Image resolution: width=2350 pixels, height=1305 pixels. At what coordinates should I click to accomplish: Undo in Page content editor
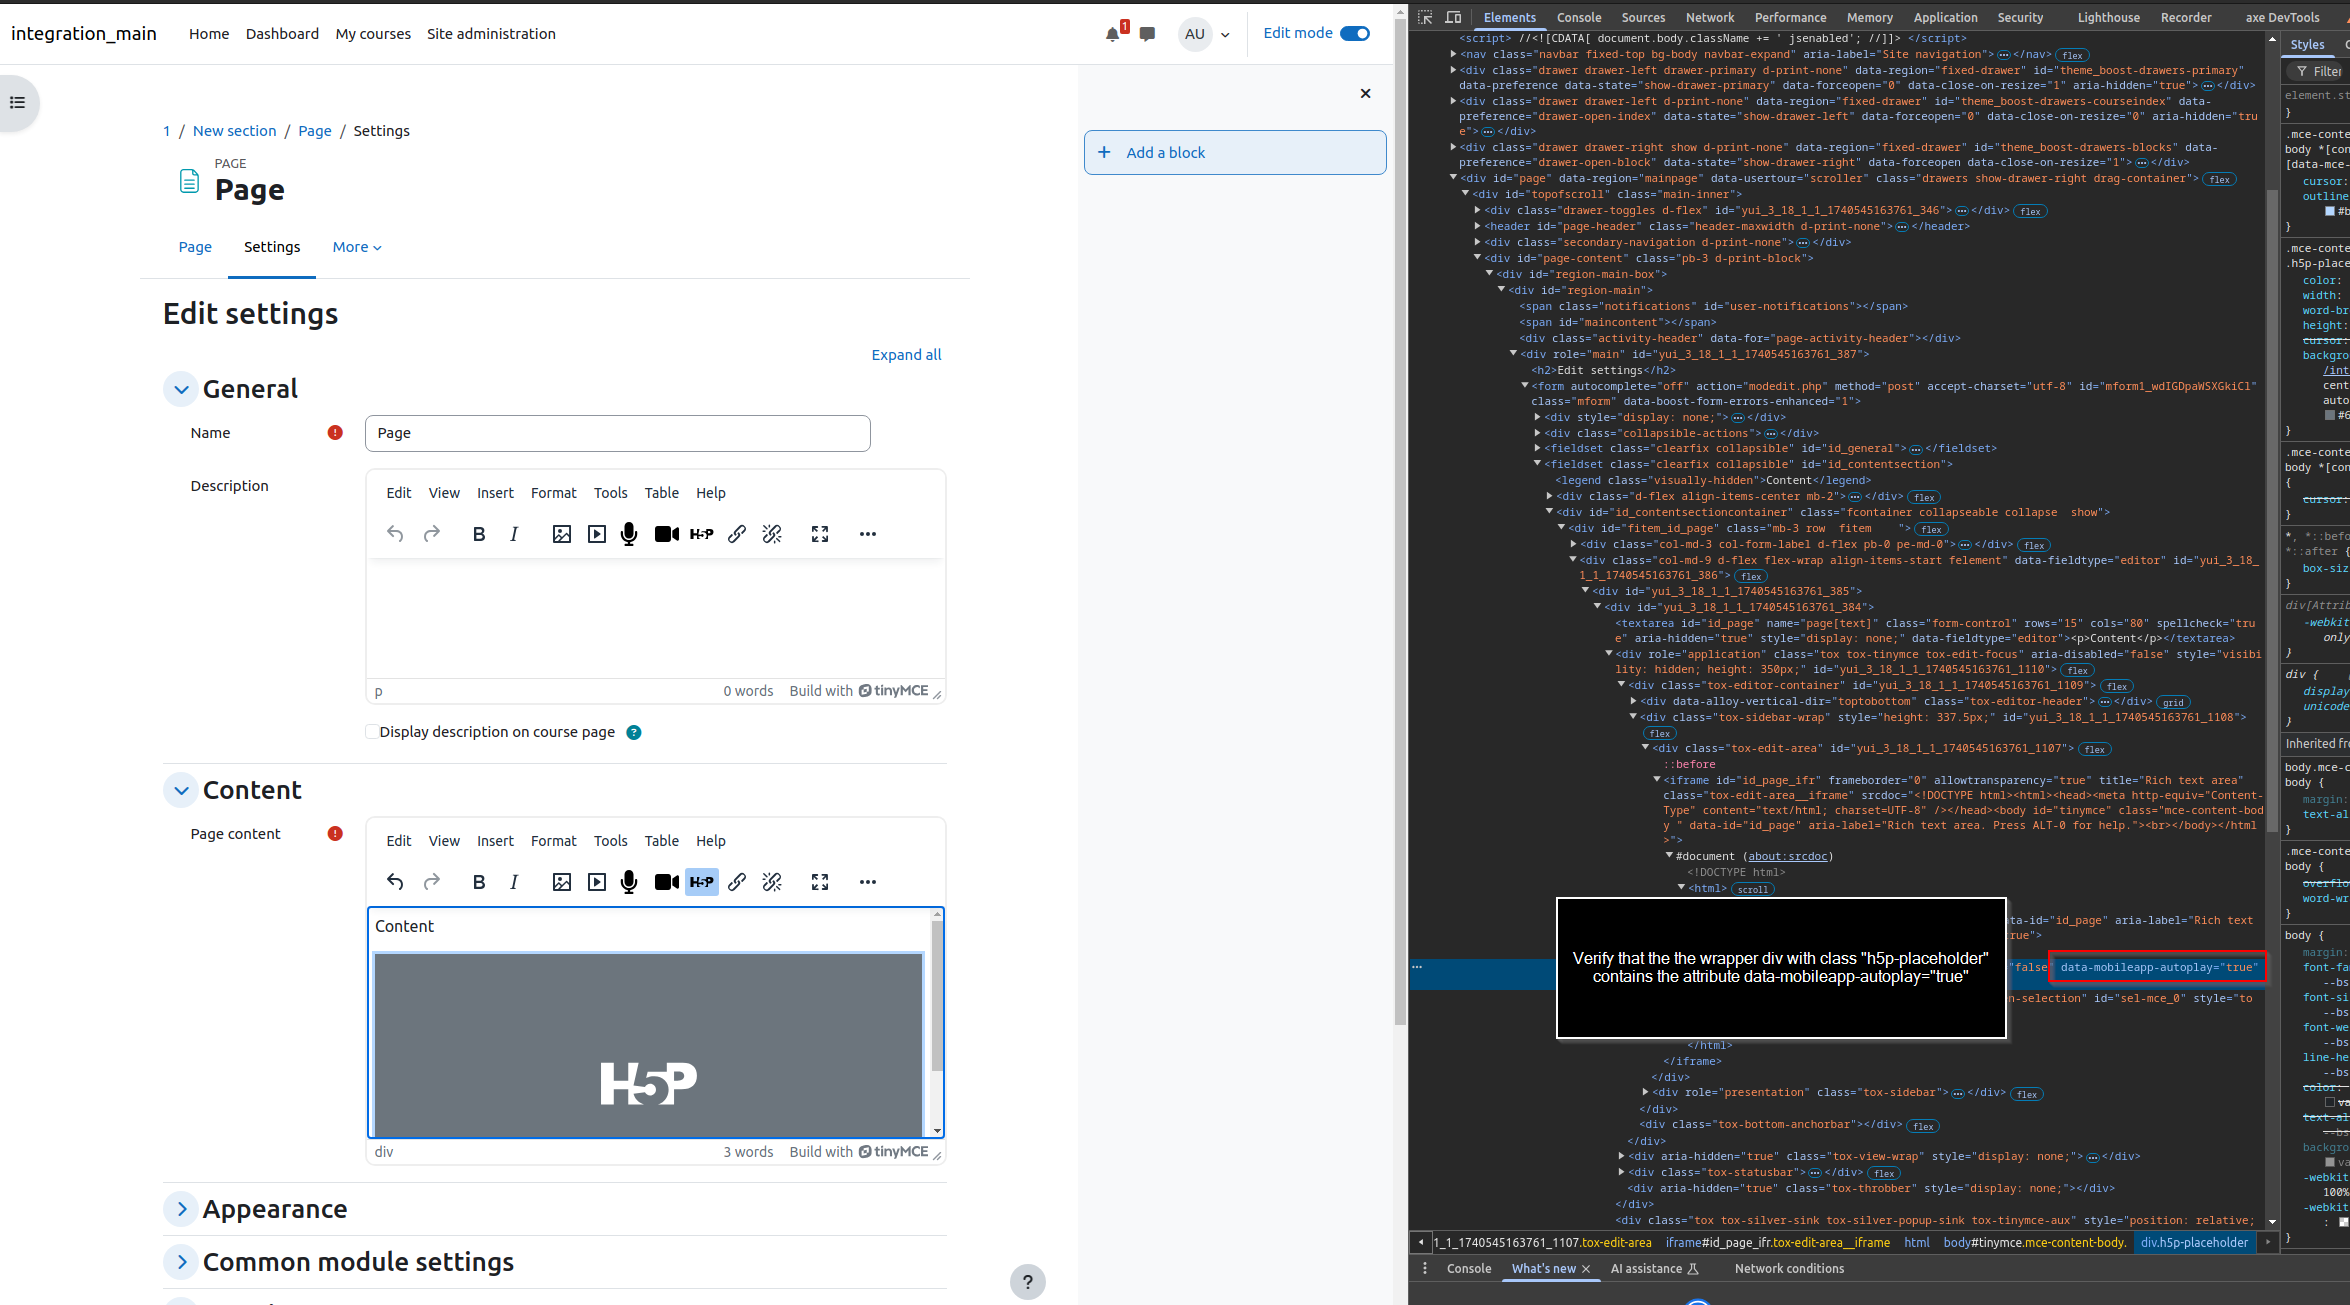click(x=395, y=882)
